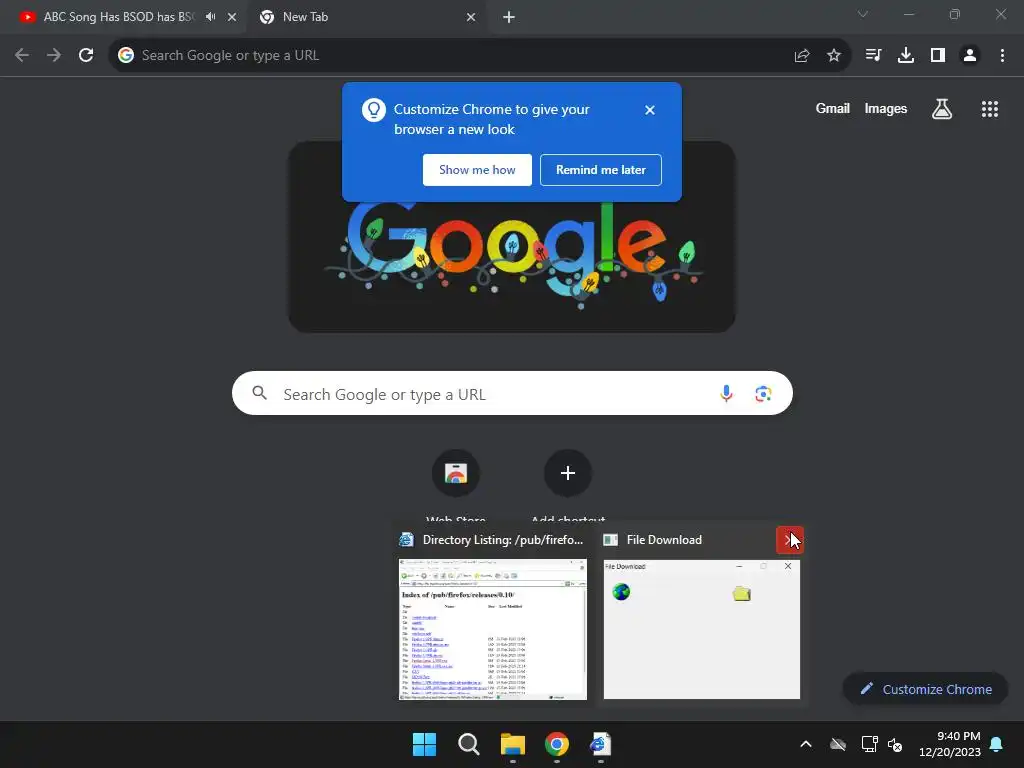Click Show me how button
Screen dimensions: 1024x768
[x=477, y=170]
